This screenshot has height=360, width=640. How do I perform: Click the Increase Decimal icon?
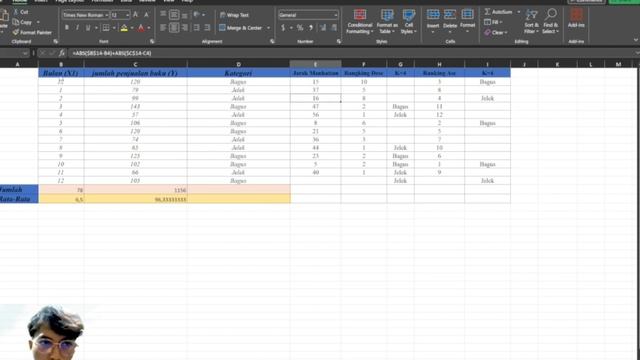point(323,28)
